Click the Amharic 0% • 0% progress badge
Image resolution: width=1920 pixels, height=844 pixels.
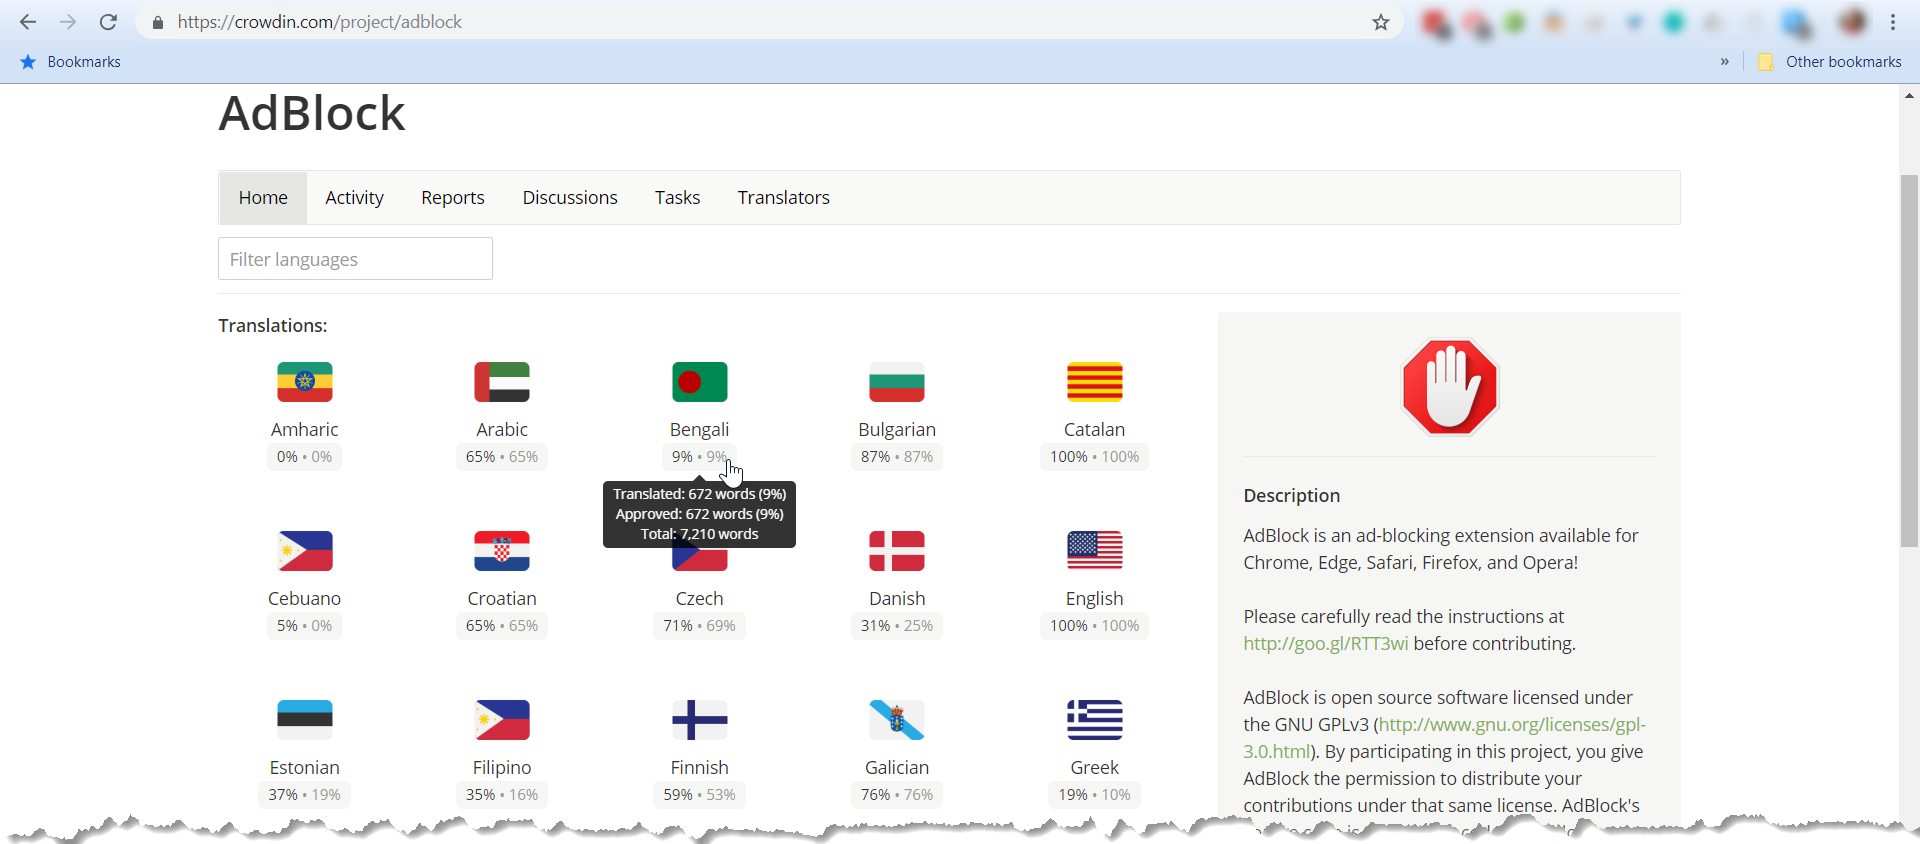coord(304,457)
